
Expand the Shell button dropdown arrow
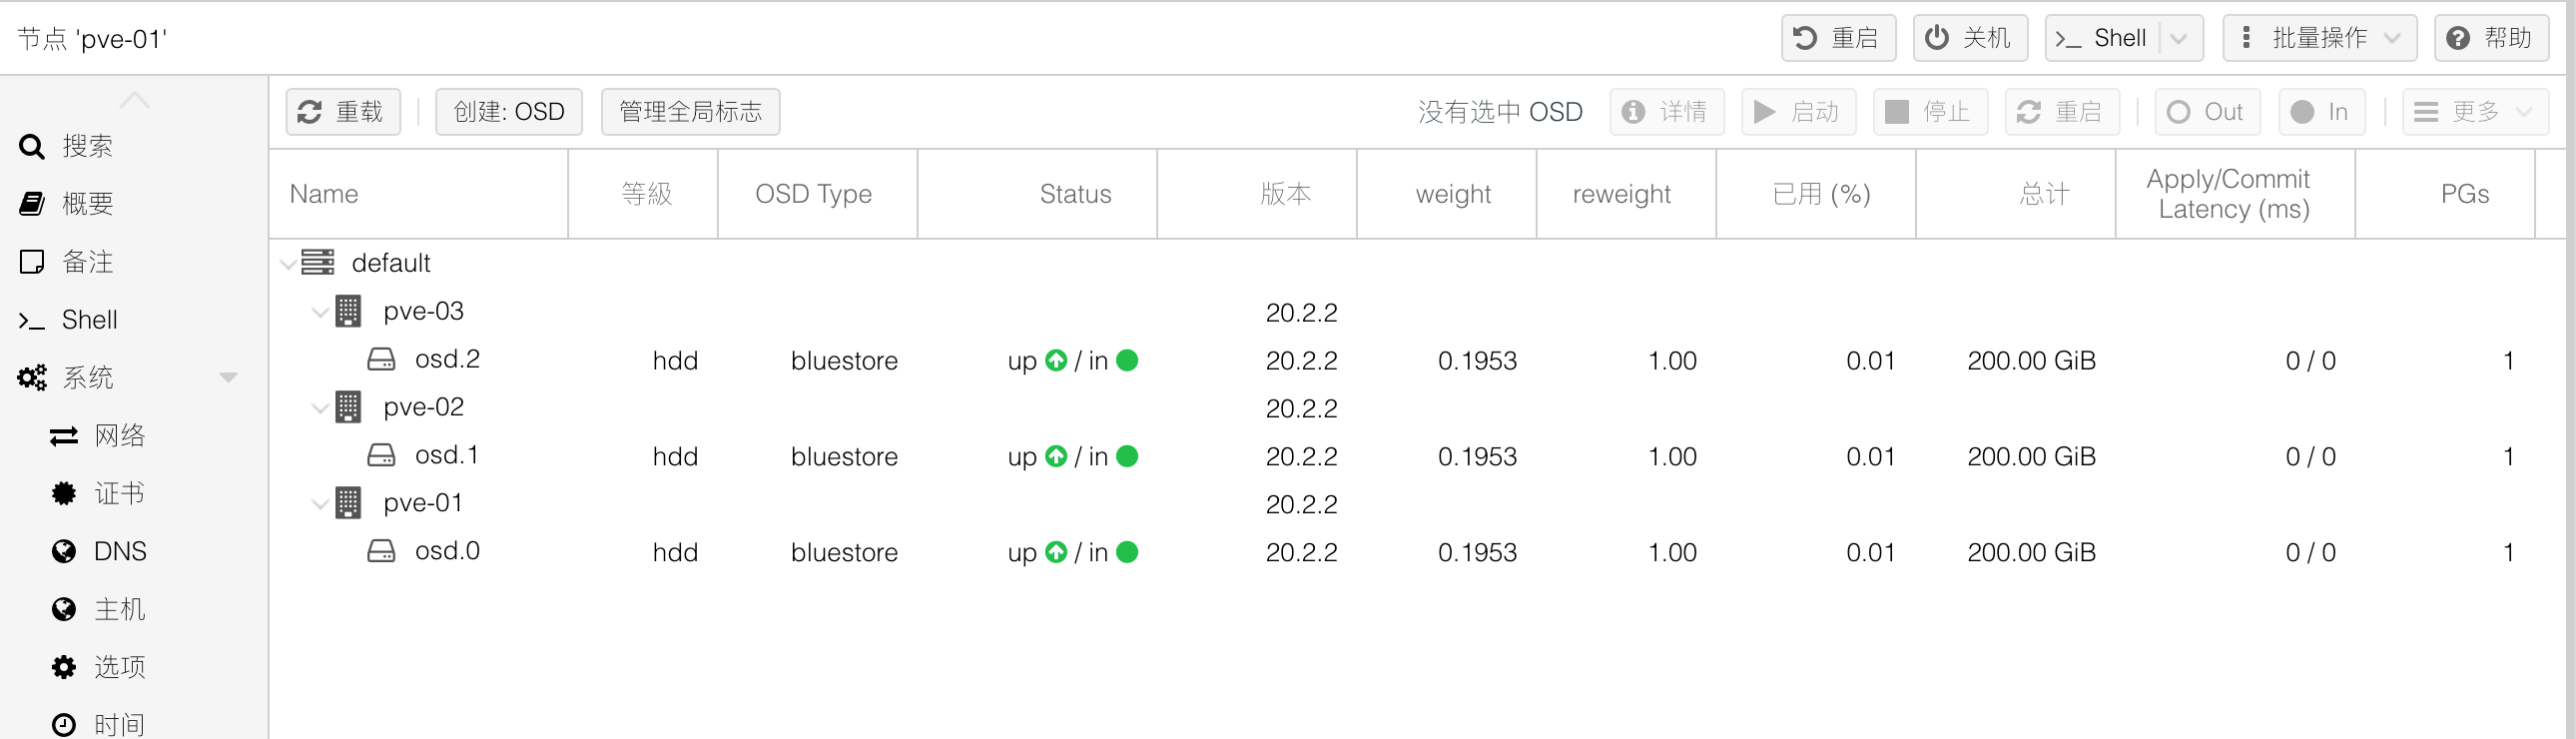click(2180, 38)
